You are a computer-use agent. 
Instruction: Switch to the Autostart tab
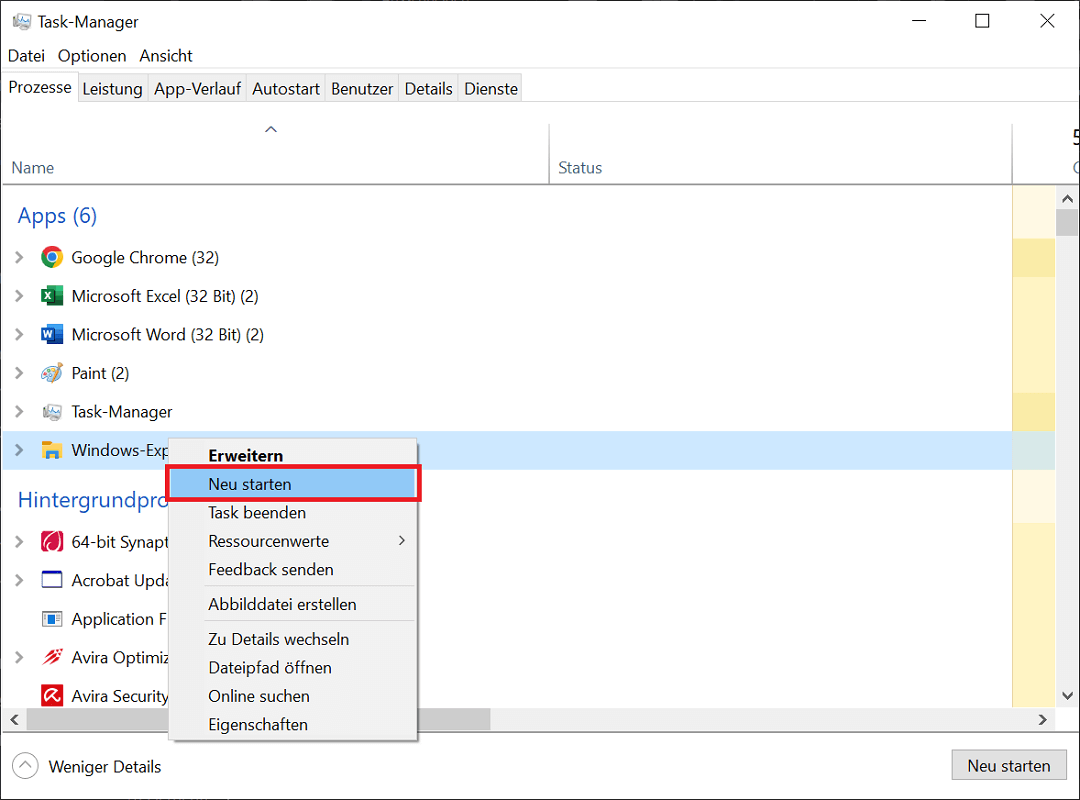[x=286, y=89]
